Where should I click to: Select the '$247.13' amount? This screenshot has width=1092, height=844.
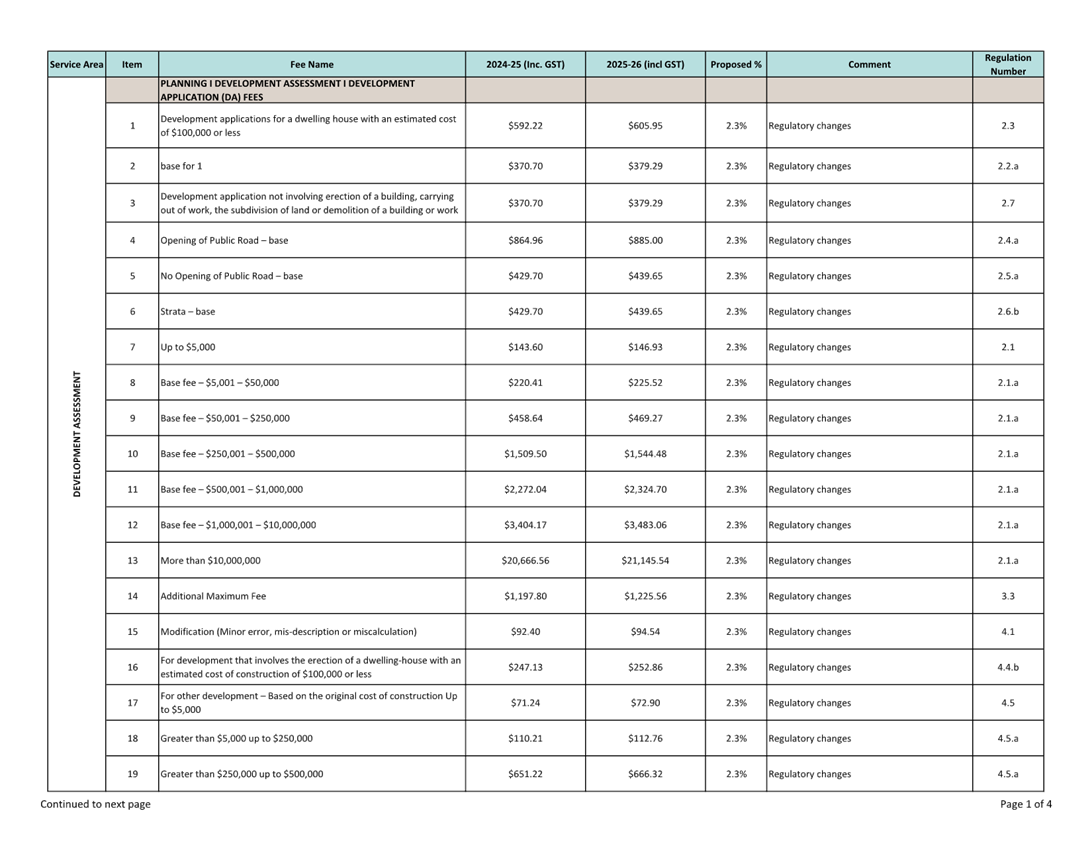[525, 666]
